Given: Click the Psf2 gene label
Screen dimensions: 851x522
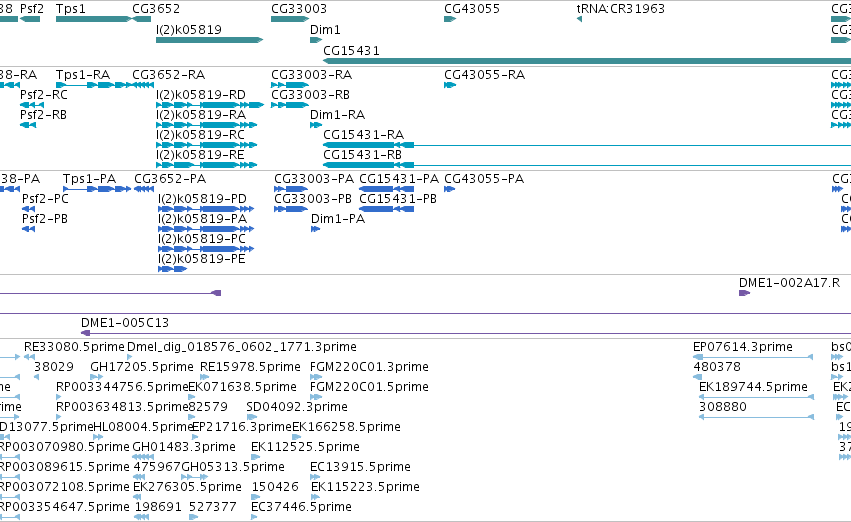Looking at the screenshot, I should 31,9.
